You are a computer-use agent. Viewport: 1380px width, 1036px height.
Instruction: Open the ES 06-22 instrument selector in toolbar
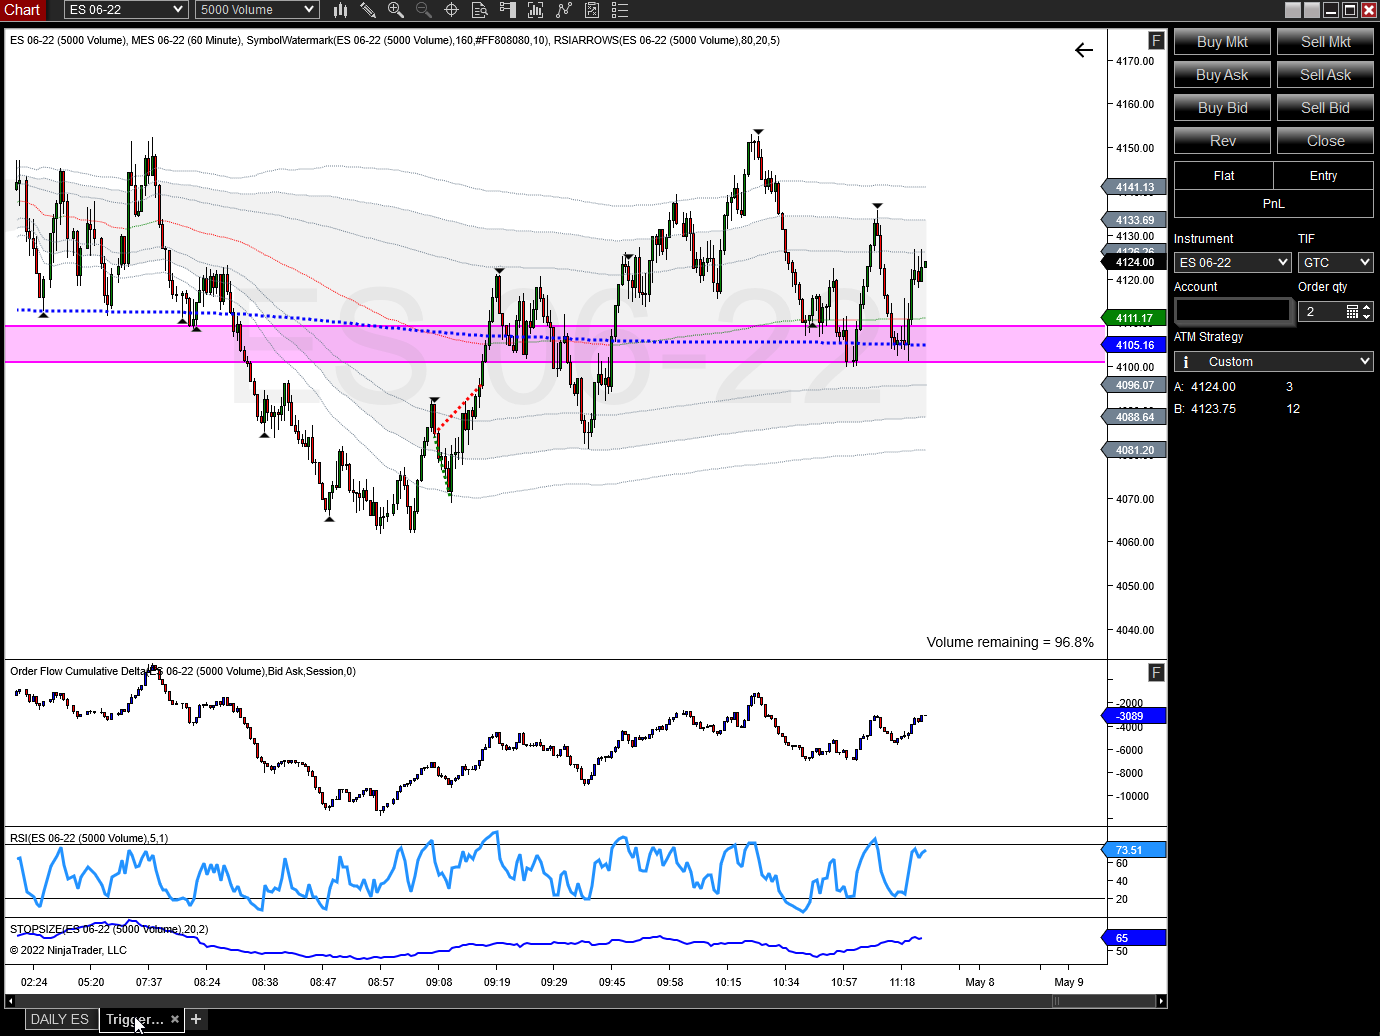click(x=126, y=10)
